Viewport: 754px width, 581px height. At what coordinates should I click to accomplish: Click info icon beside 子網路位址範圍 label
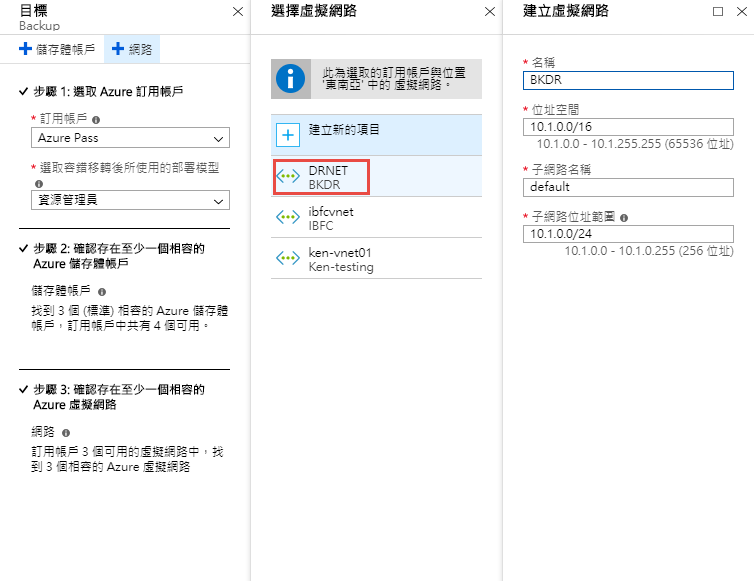pyautogui.click(x=624, y=218)
